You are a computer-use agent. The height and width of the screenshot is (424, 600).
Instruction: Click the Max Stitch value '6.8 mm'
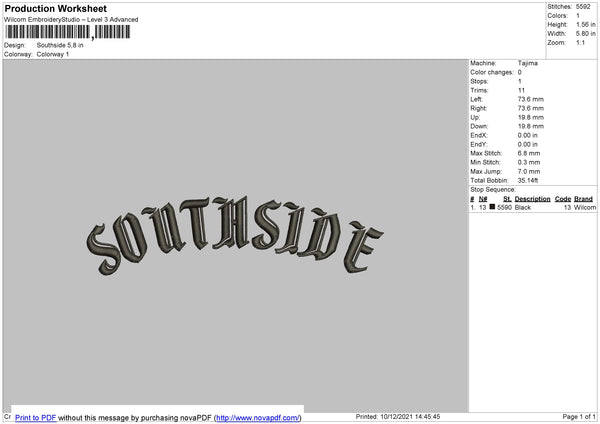point(529,153)
